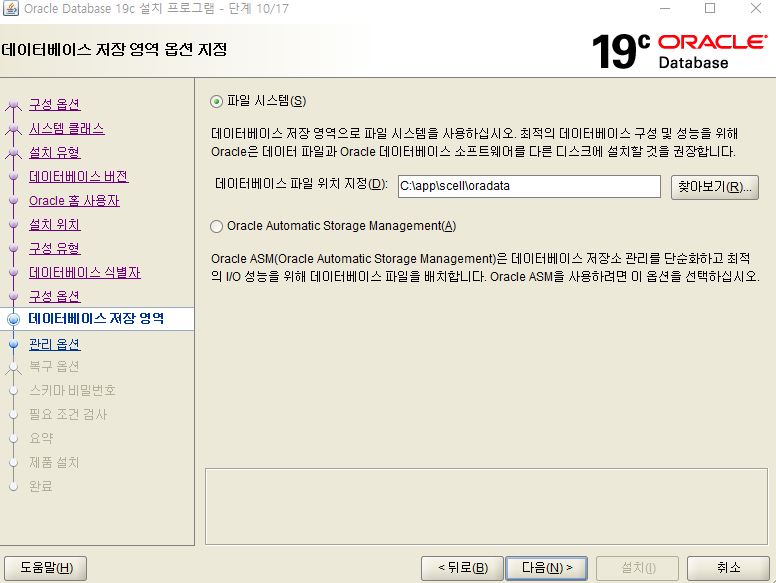This screenshot has height=583, width=776.
Task: Click the 데이터베이스 파일 위치 지정(D) label
Action: [301, 184]
